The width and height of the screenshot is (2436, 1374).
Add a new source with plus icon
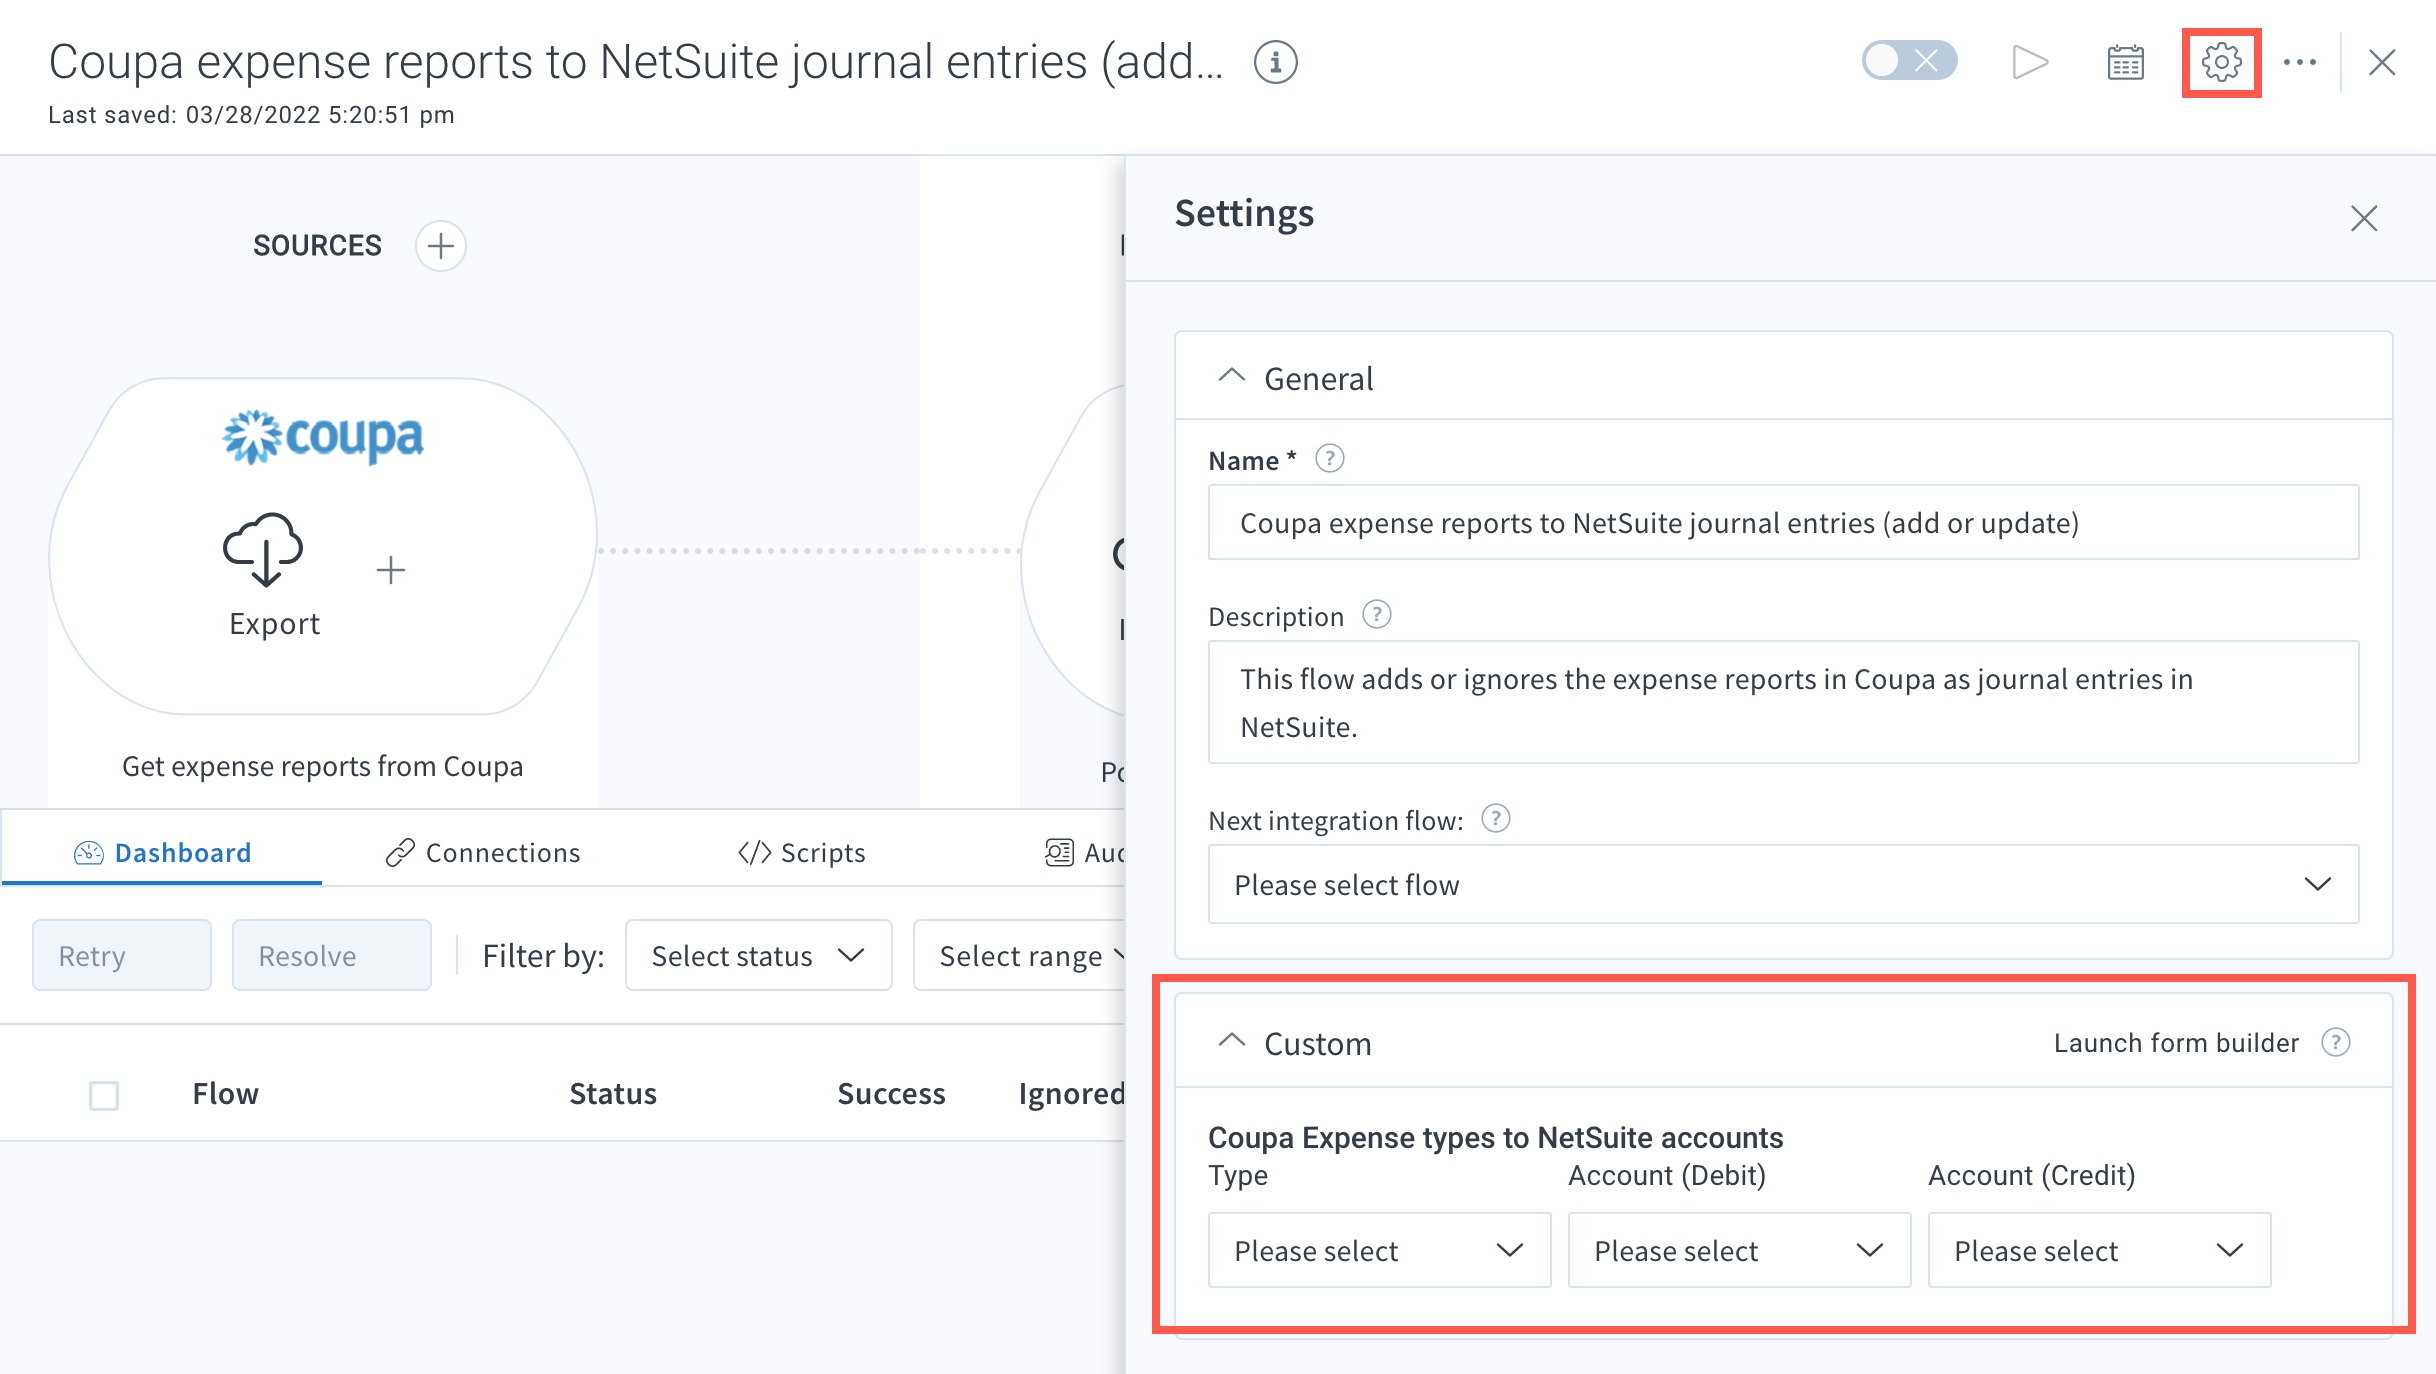click(x=440, y=246)
